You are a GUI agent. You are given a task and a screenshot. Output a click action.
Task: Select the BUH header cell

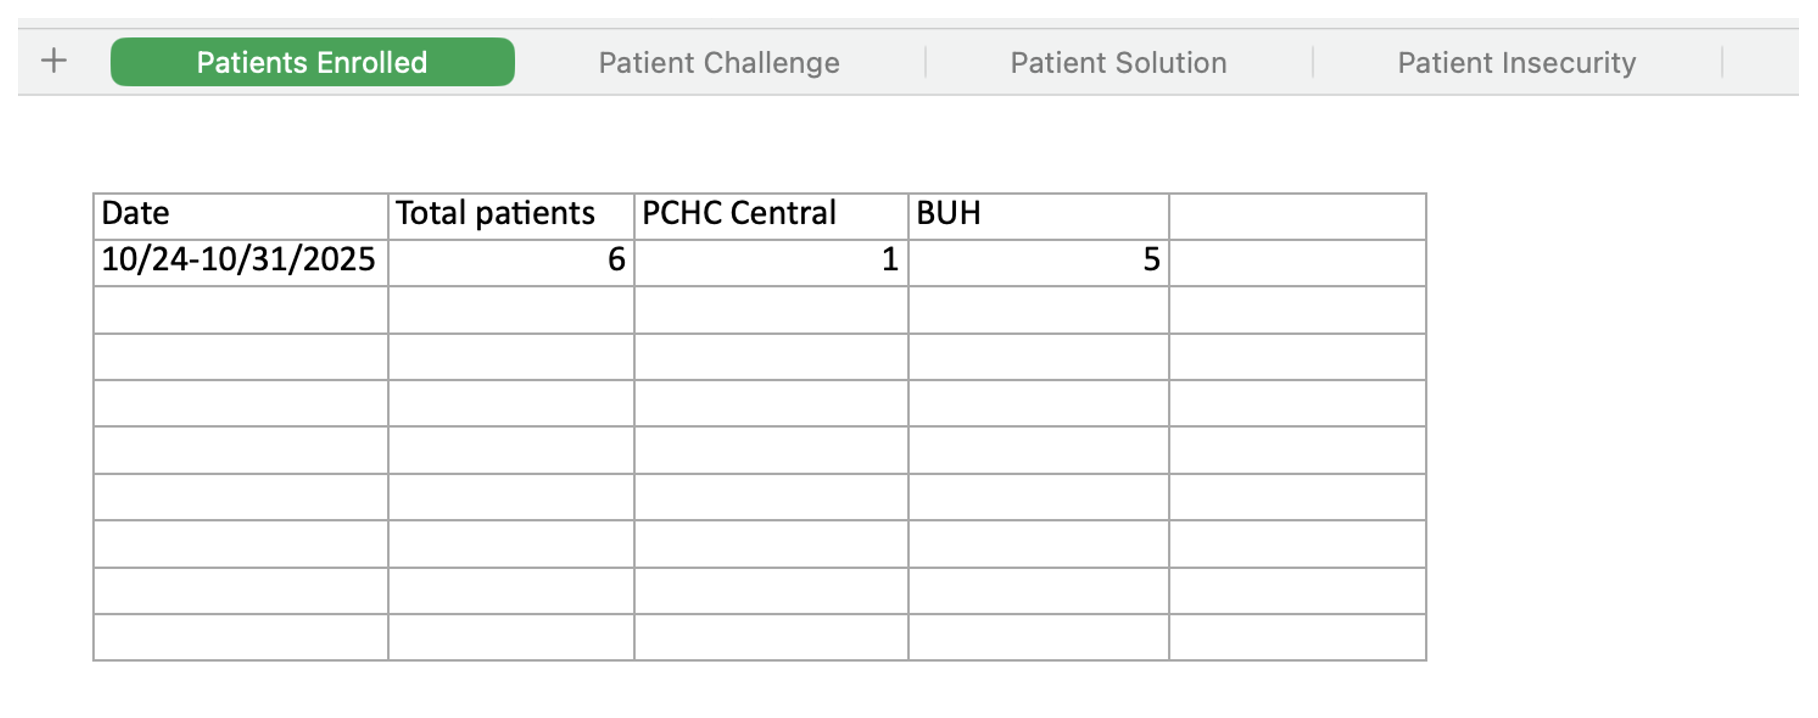click(x=1038, y=216)
